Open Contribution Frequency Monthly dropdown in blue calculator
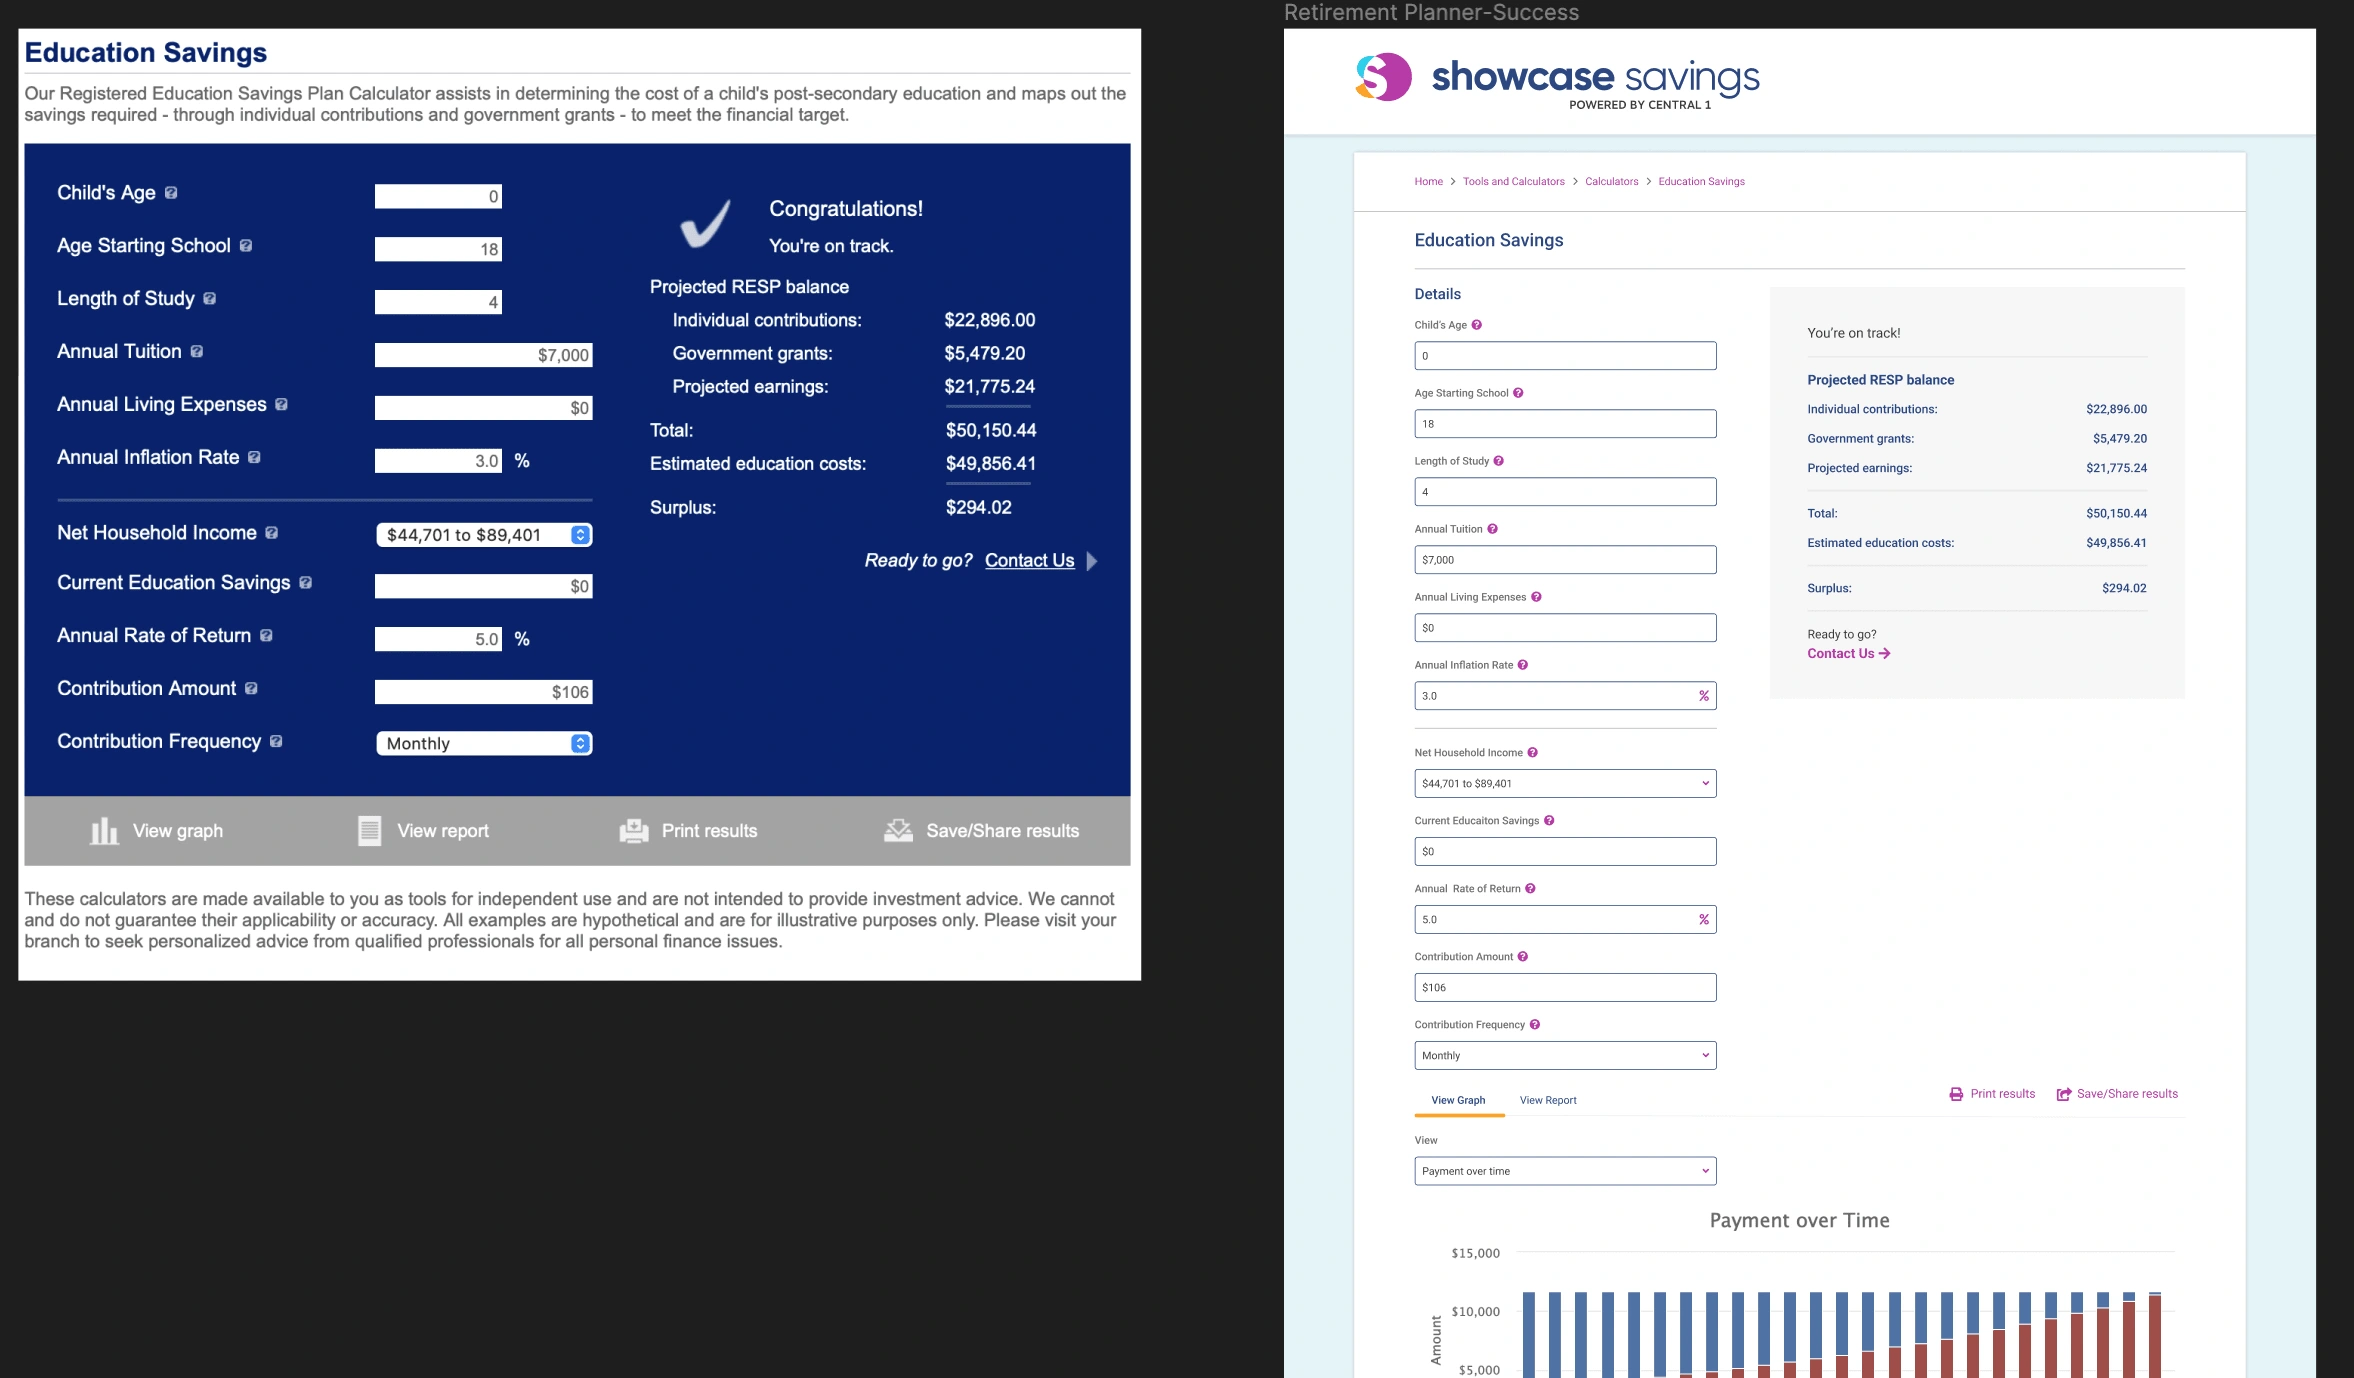 click(484, 744)
